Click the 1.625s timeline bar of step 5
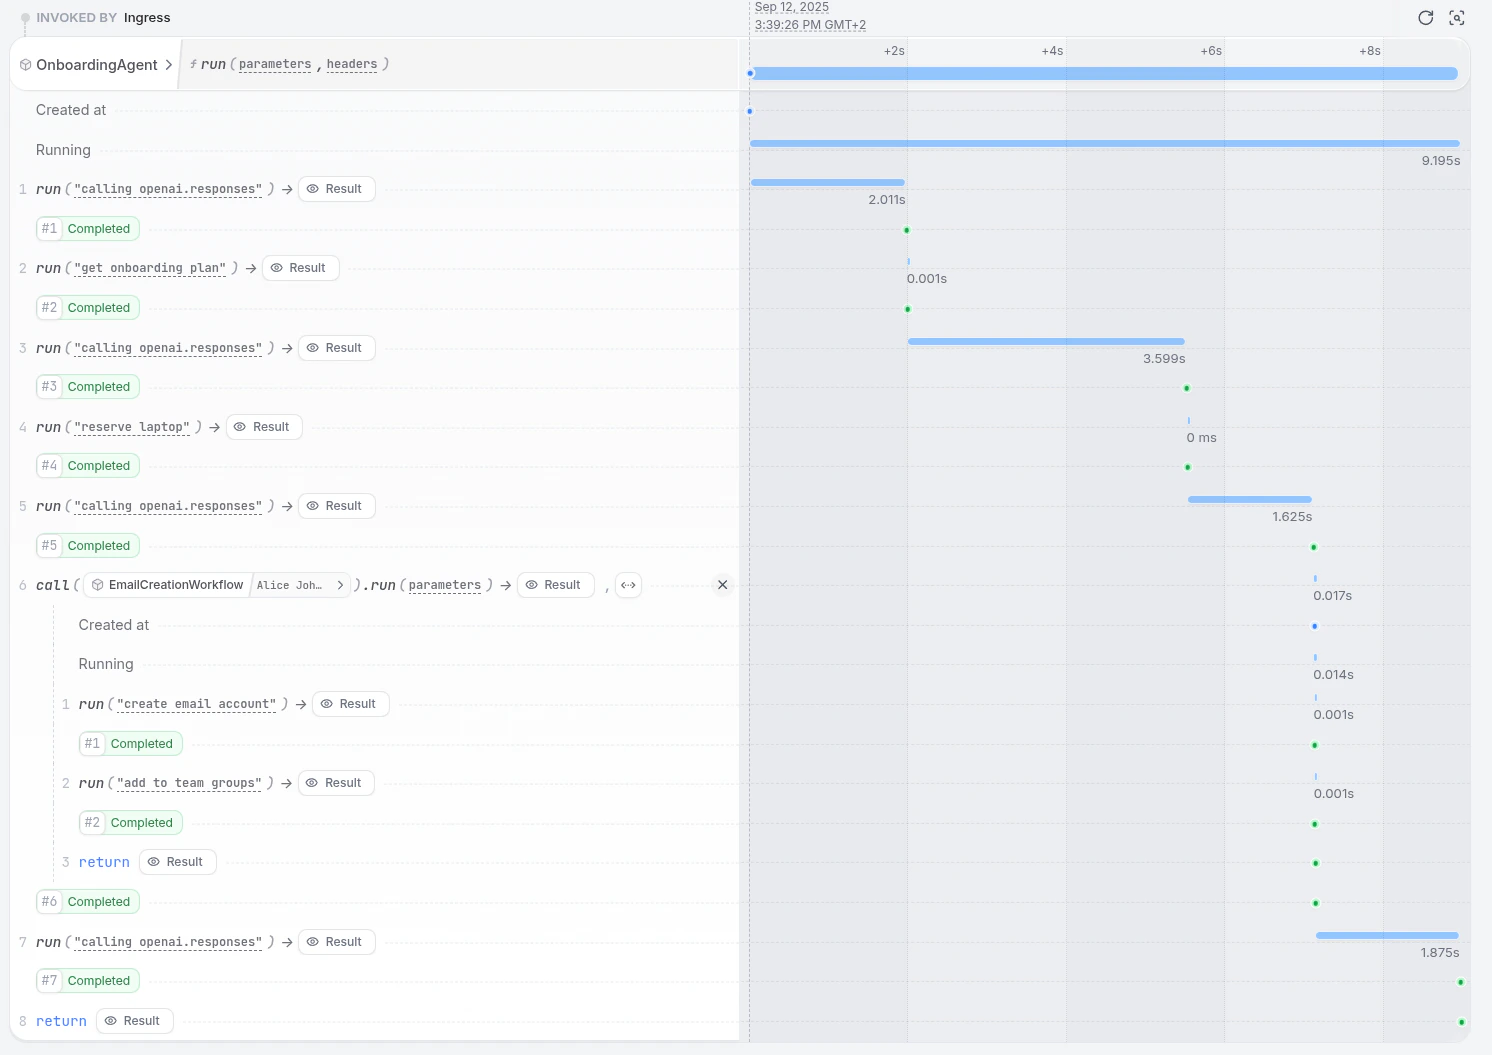This screenshot has height=1055, width=1492. (x=1250, y=500)
